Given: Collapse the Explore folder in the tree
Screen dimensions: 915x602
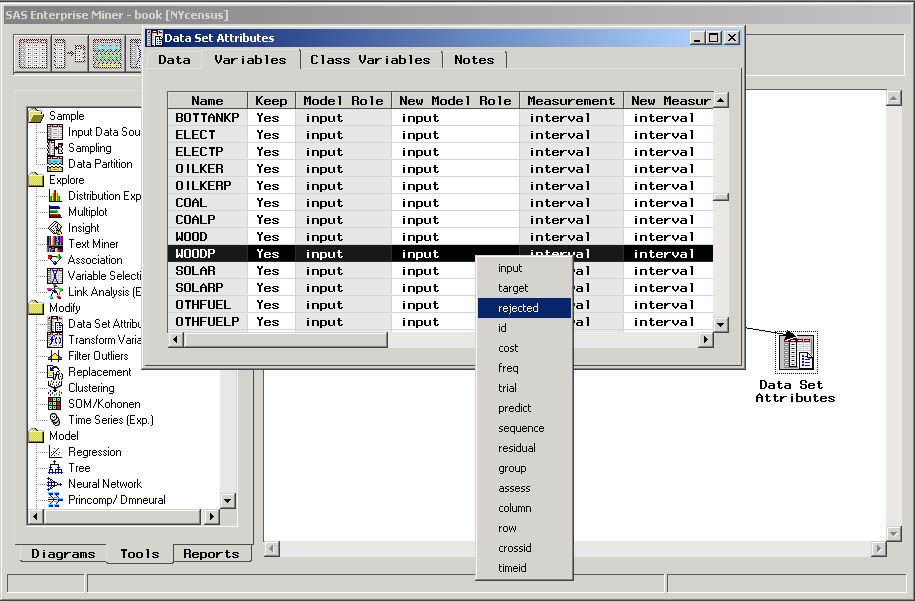Looking at the screenshot, I should coord(36,180).
